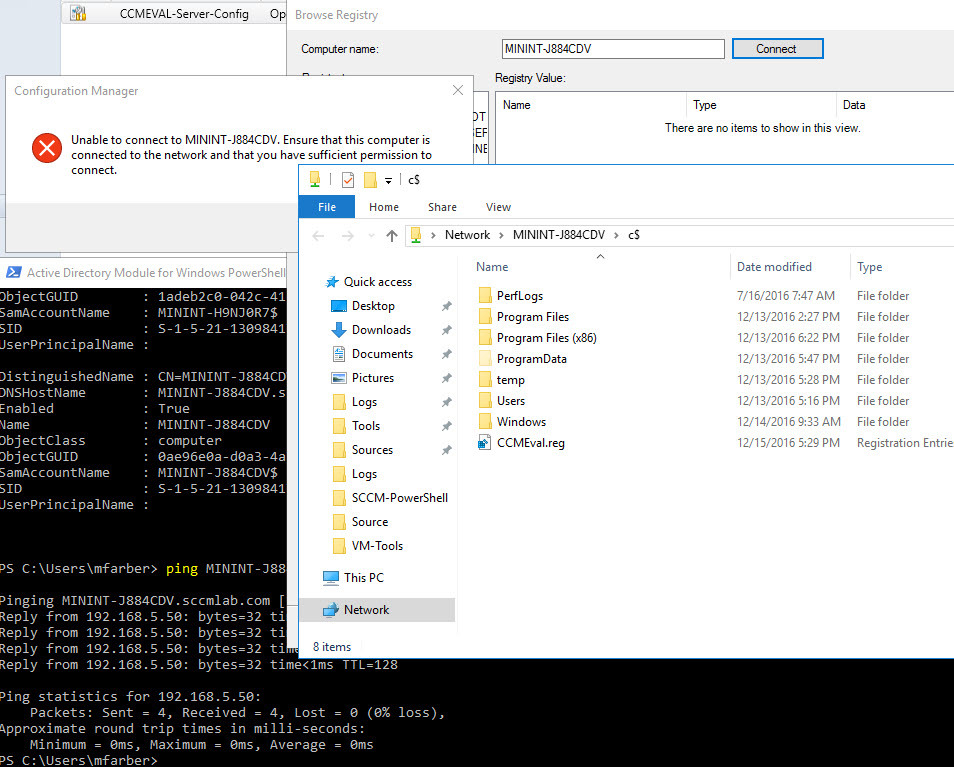Click Network in the address breadcrumb
This screenshot has width=954, height=767.
pyautogui.click(x=467, y=235)
